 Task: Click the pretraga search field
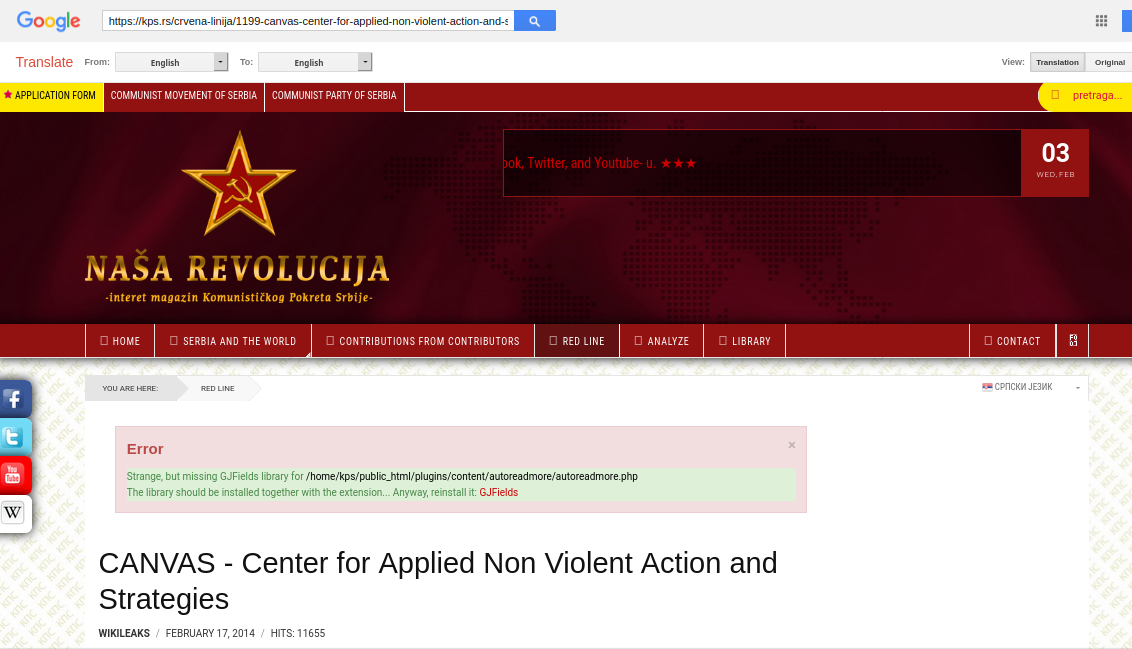point(1087,95)
